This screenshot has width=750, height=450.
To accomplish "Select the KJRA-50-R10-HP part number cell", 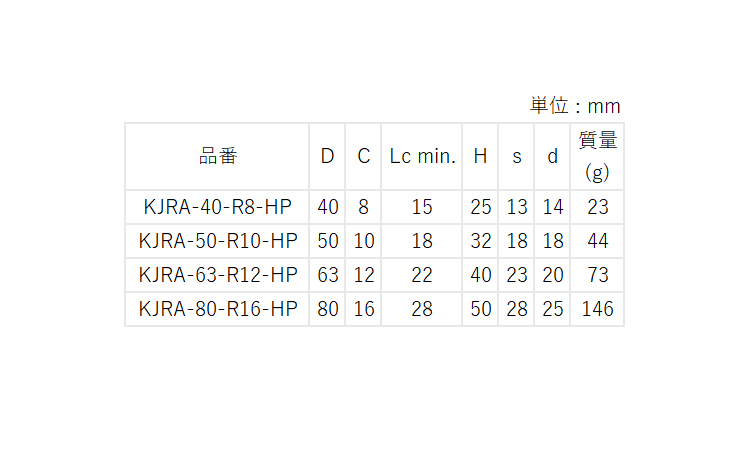I will pos(218,241).
